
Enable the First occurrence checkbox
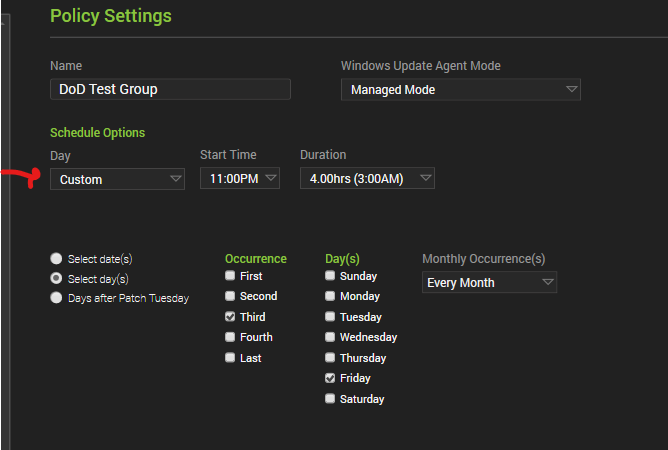pyautogui.click(x=231, y=276)
